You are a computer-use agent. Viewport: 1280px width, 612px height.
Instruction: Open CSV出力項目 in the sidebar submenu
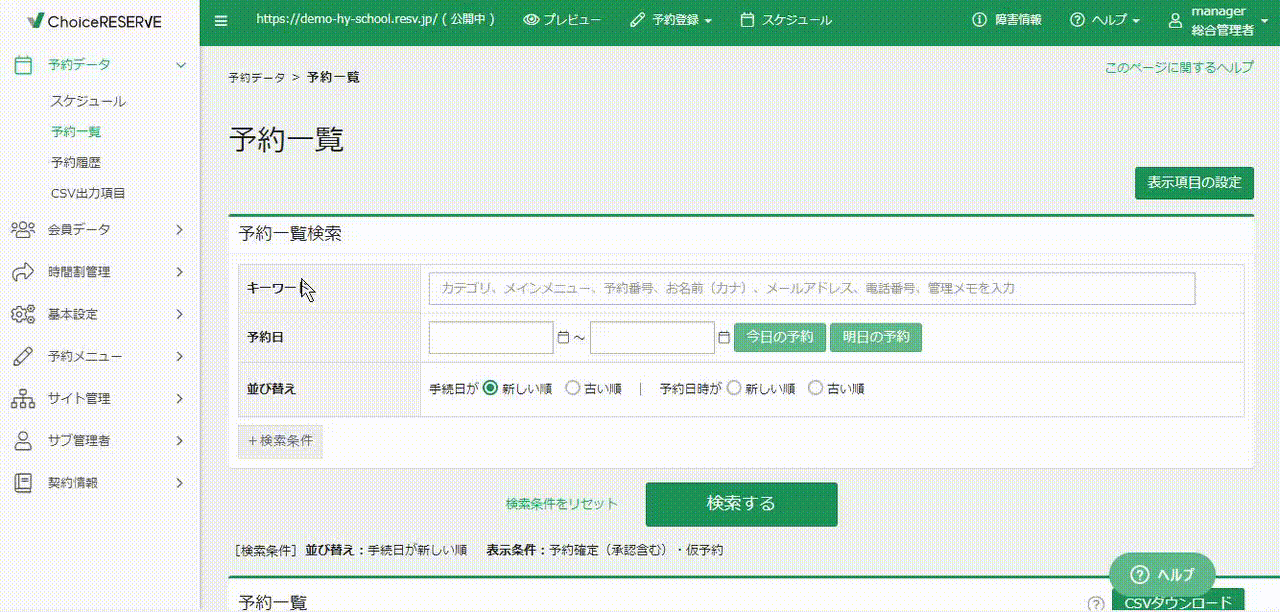tap(88, 193)
